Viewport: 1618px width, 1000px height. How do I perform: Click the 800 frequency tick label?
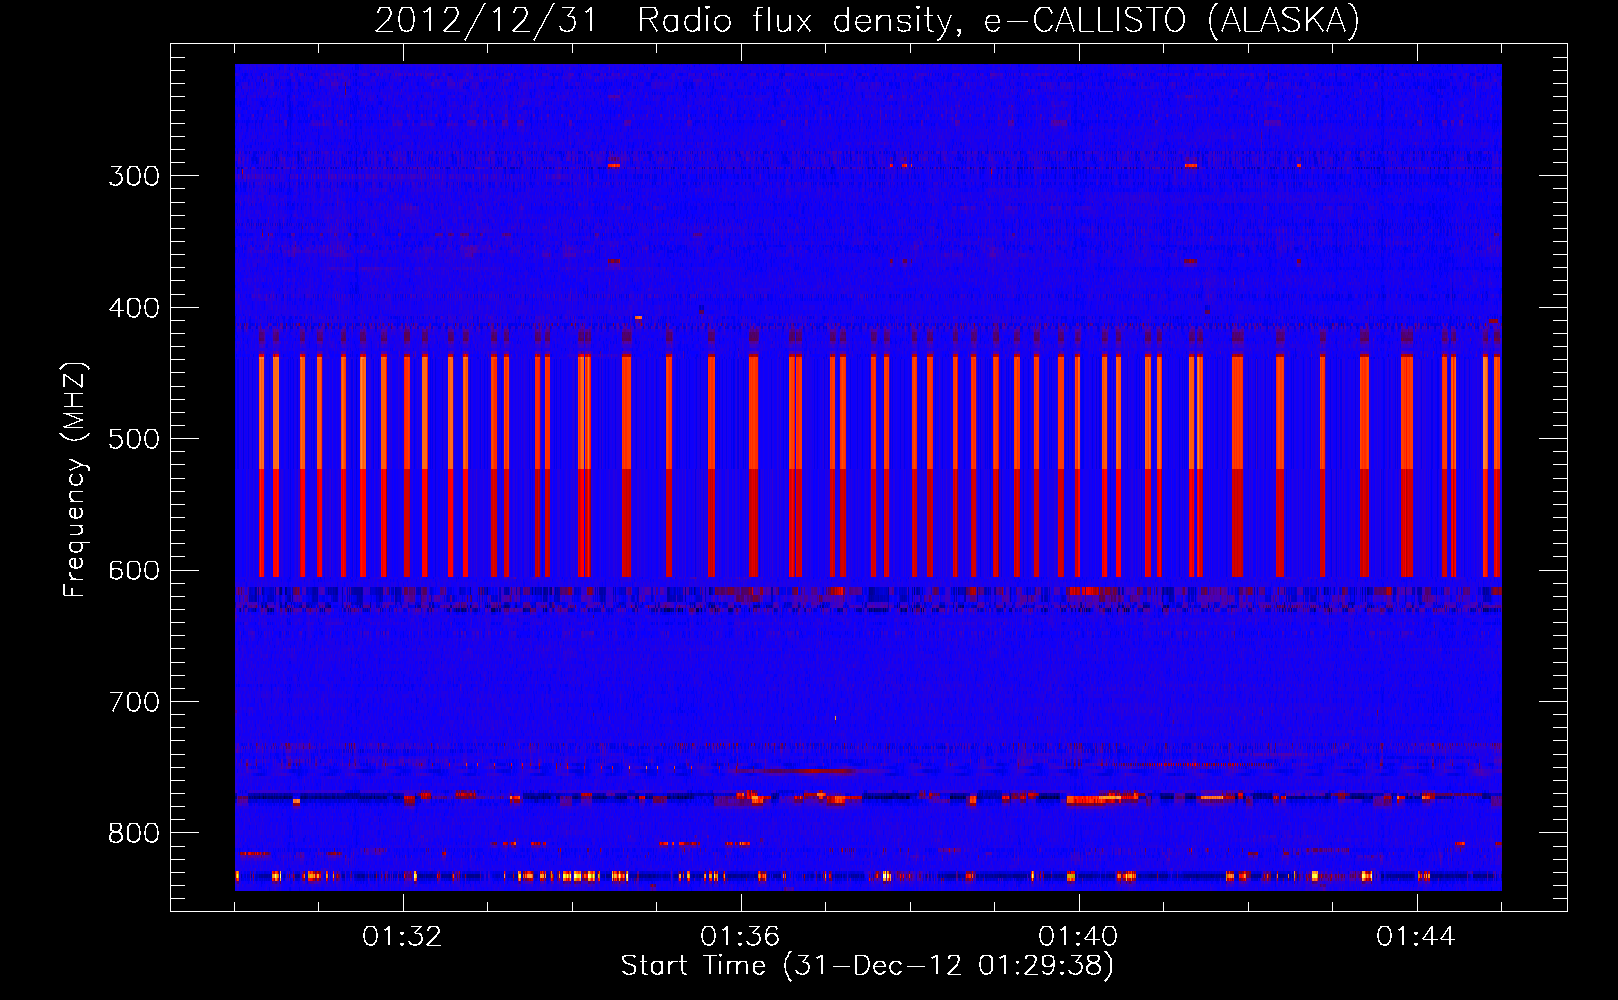[134, 834]
